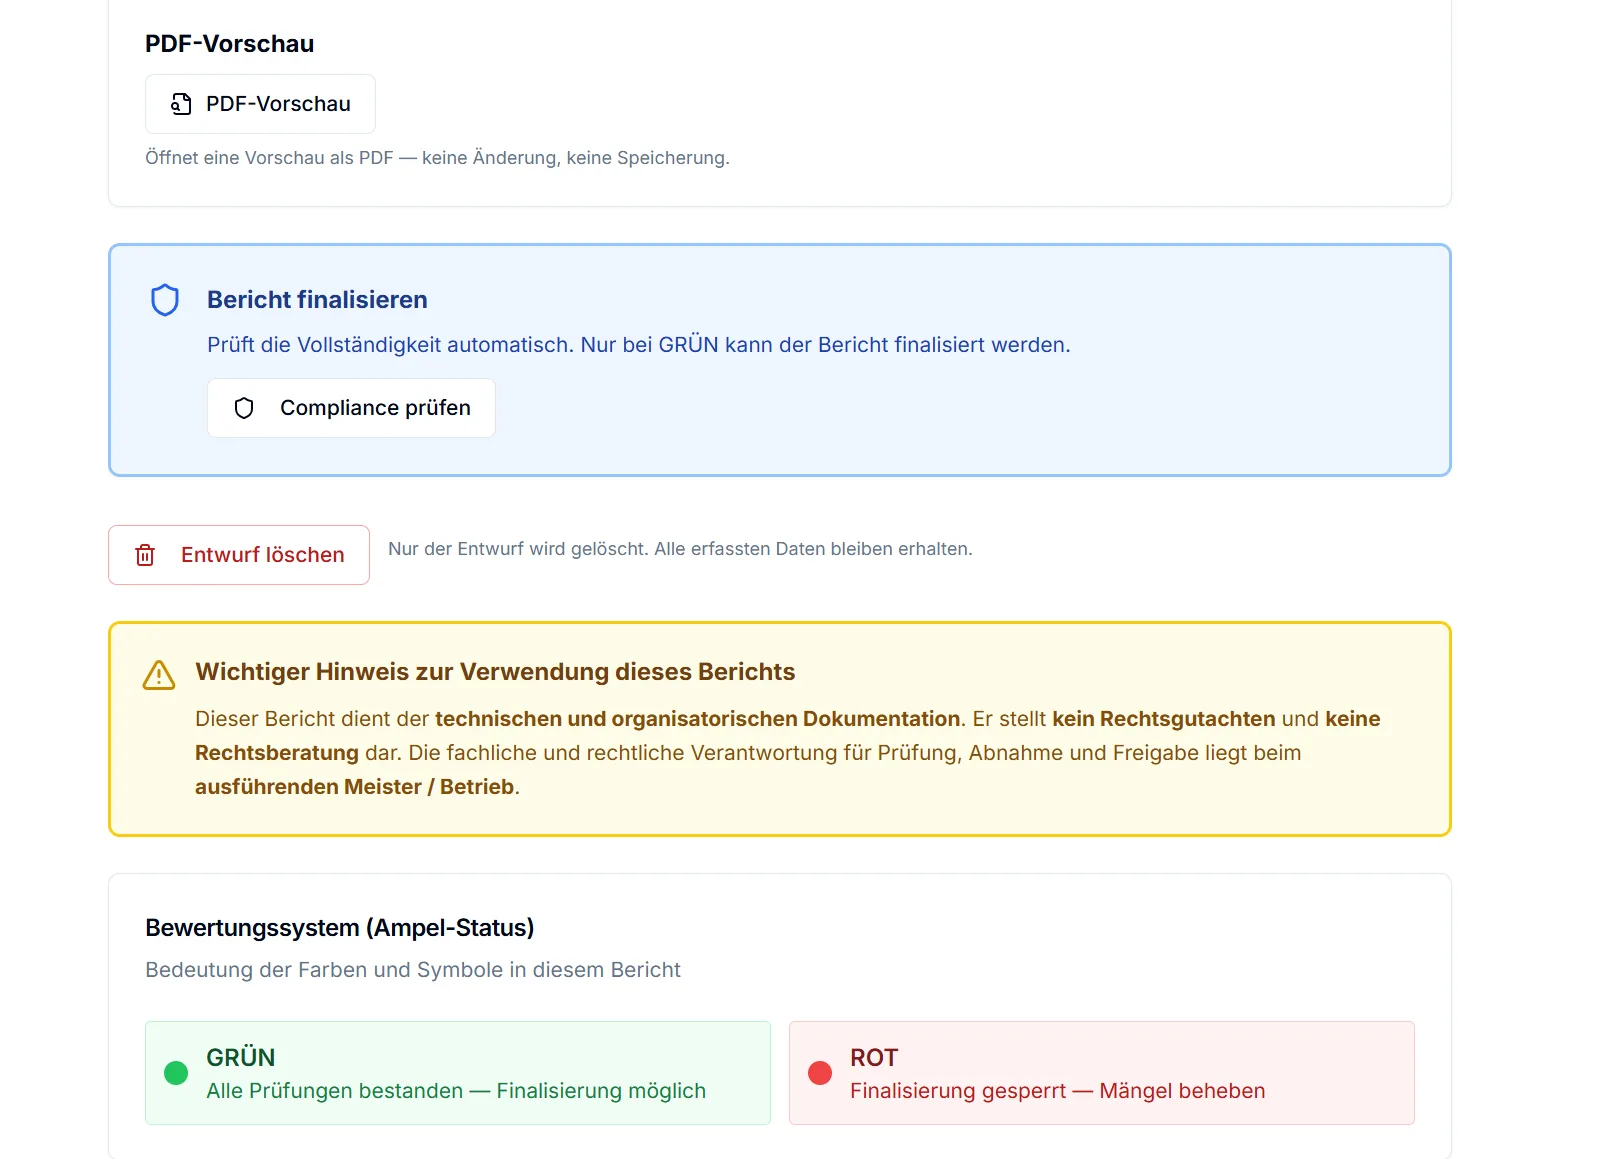Select the GRÜN status legend card
Image resolution: width=1600 pixels, height=1159 pixels.
(458, 1073)
